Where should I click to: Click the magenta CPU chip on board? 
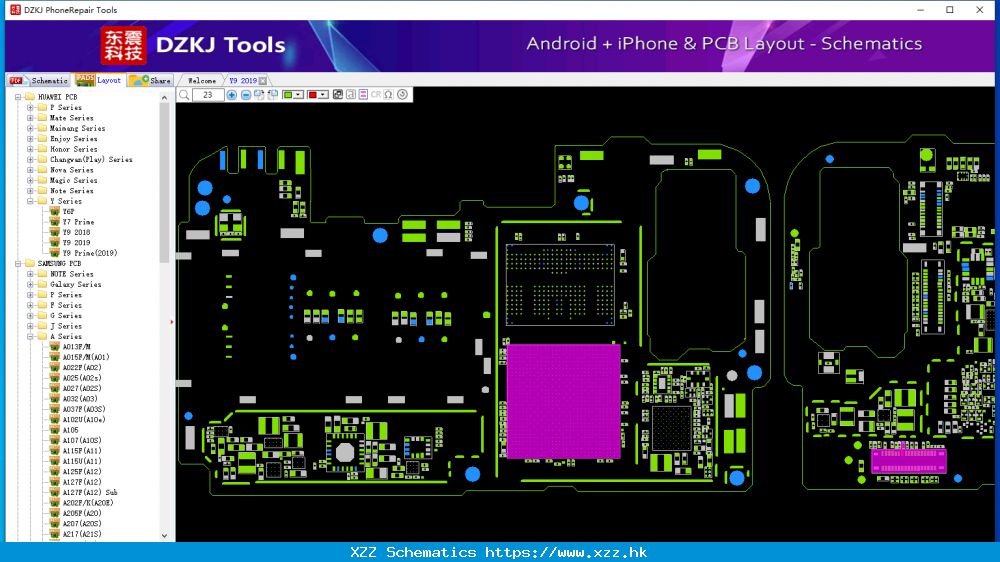[x=563, y=401]
